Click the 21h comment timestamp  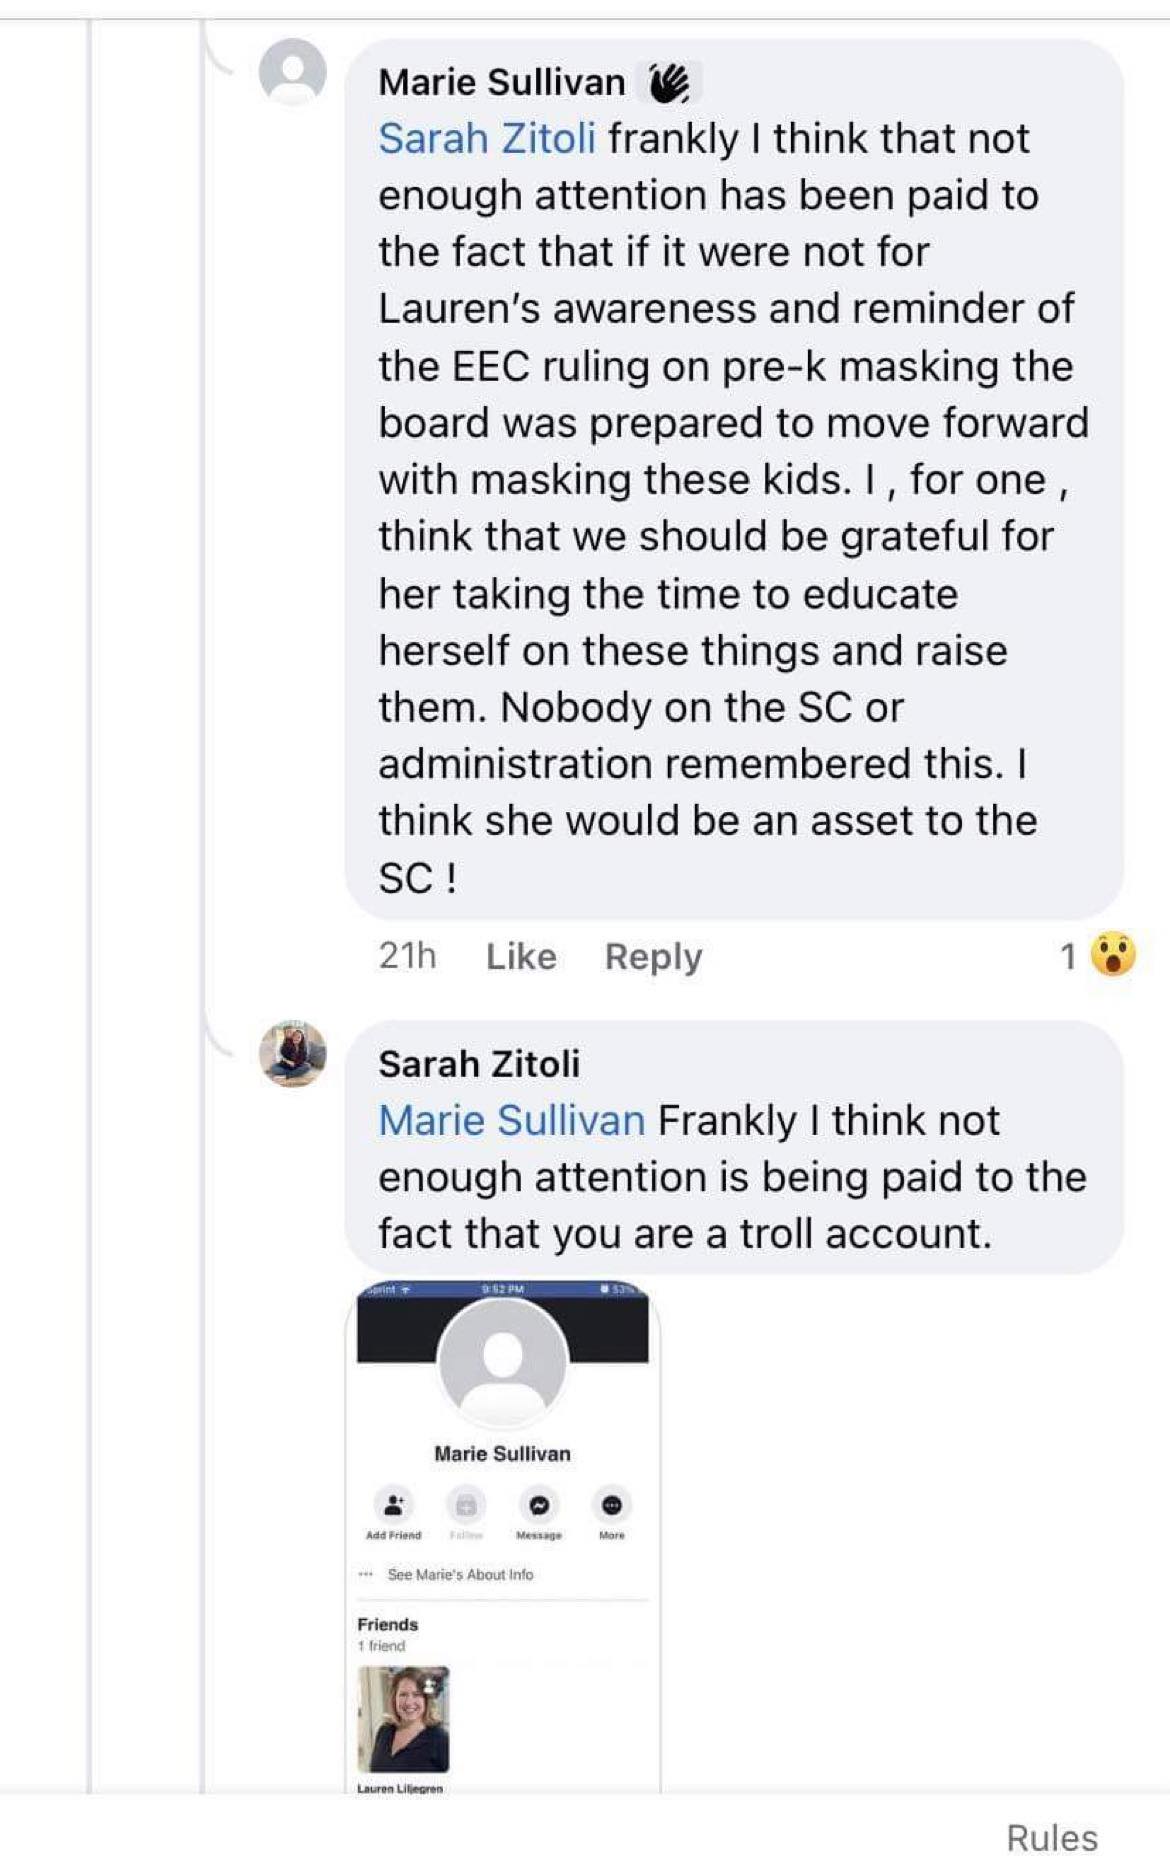(407, 956)
